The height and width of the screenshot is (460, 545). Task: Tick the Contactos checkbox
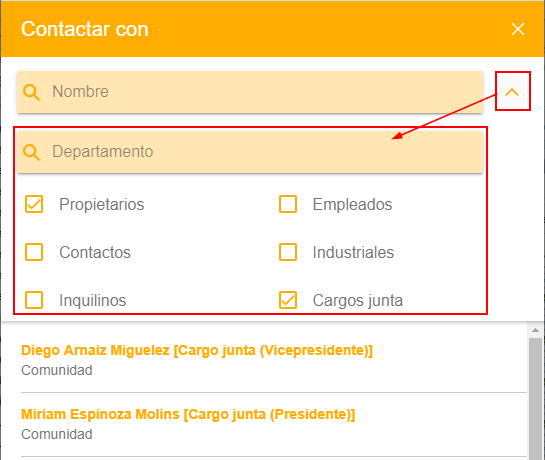click(x=34, y=252)
